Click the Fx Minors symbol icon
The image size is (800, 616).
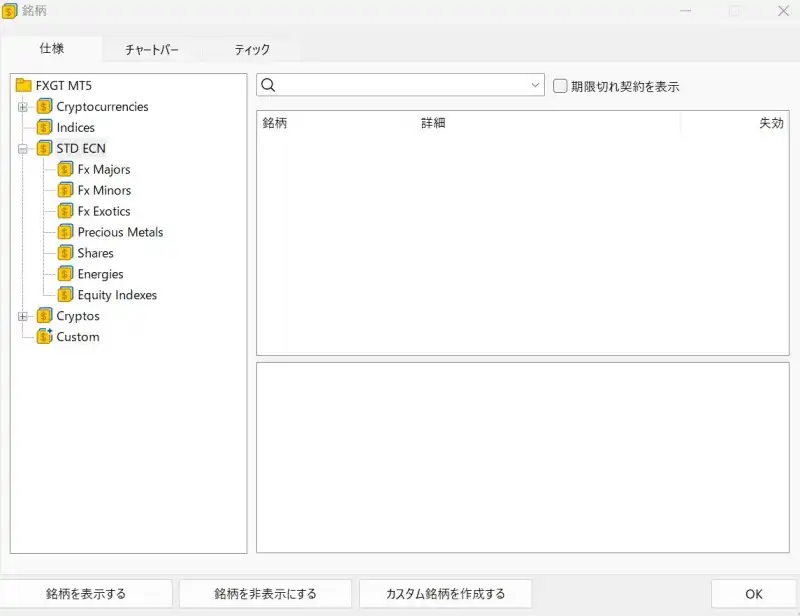(65, 190)
